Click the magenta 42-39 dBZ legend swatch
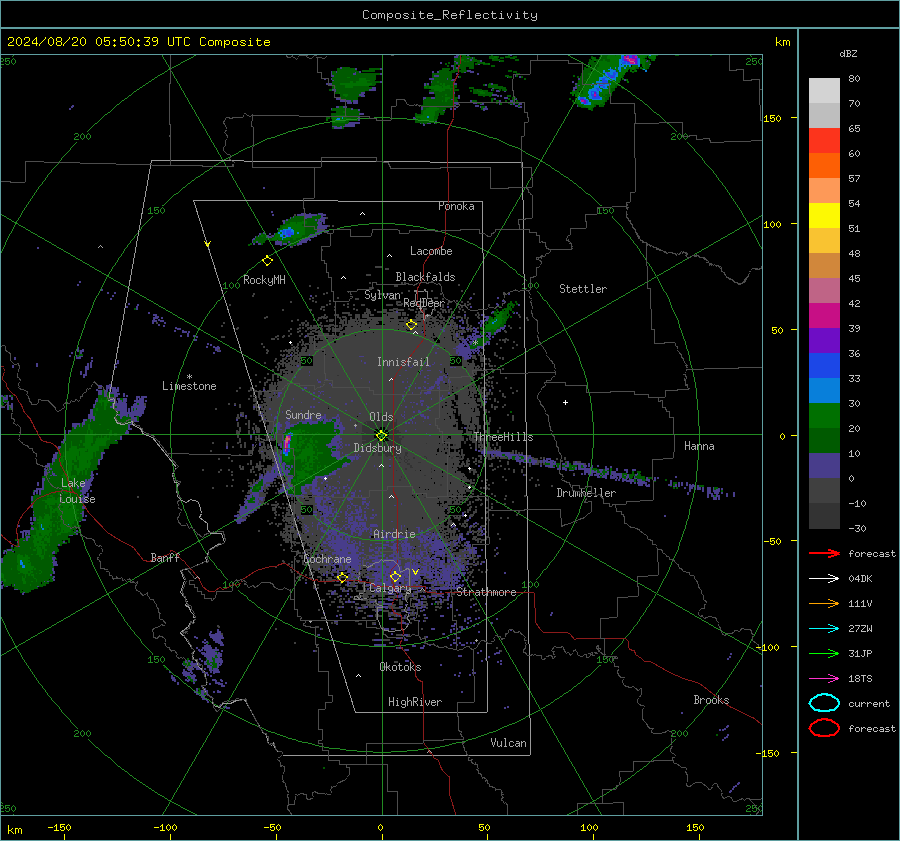Image resolution: width=900 pixels, height=841 pixels. (x=824, y=315)
